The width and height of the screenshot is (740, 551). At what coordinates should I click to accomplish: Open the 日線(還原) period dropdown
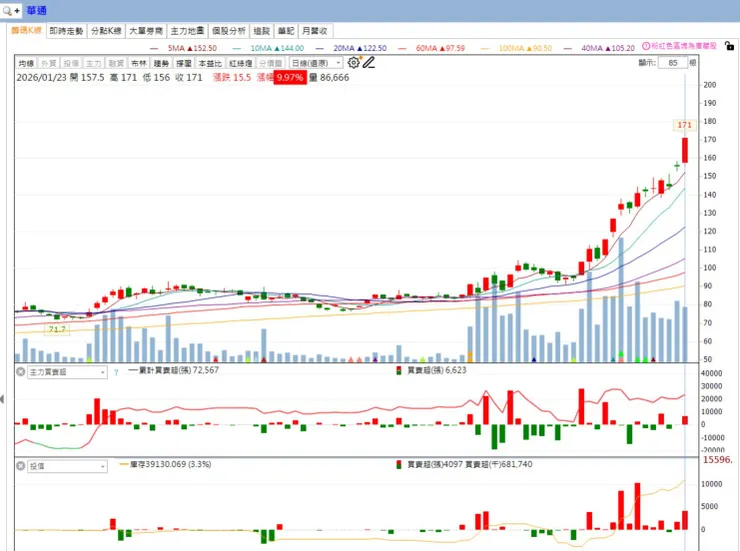316,63
